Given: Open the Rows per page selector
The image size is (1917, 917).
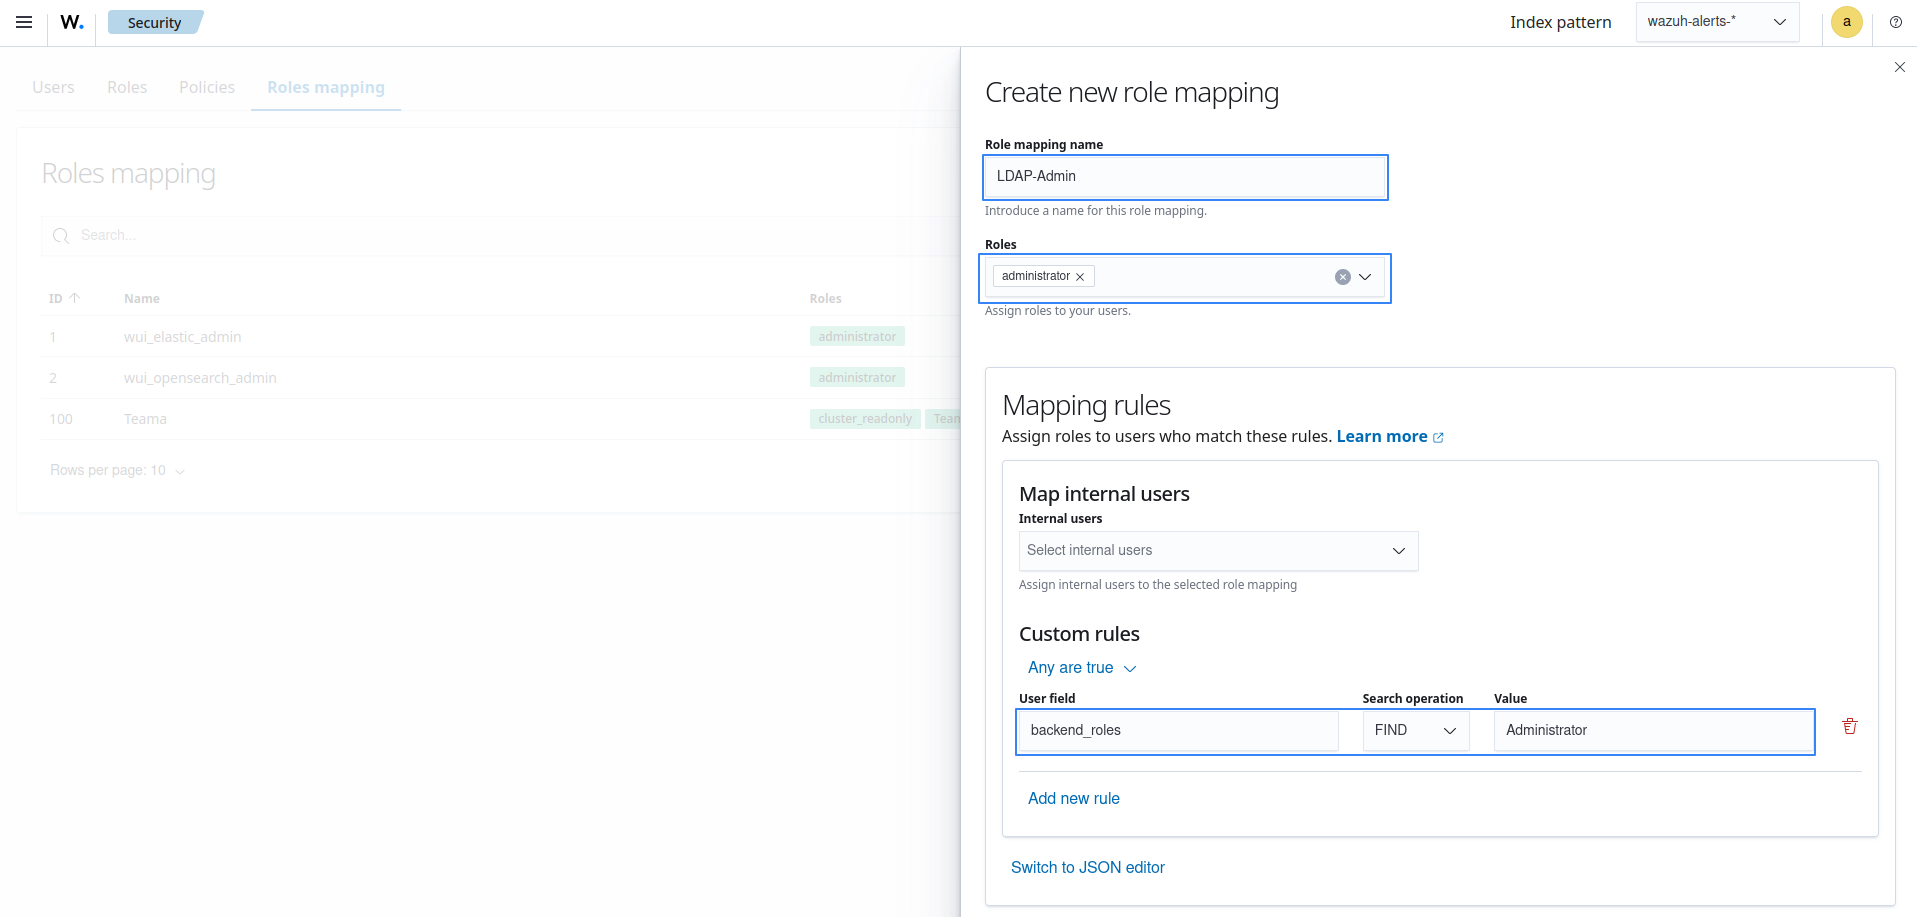Looking at the screenshot, I should [x=118, y=470].
